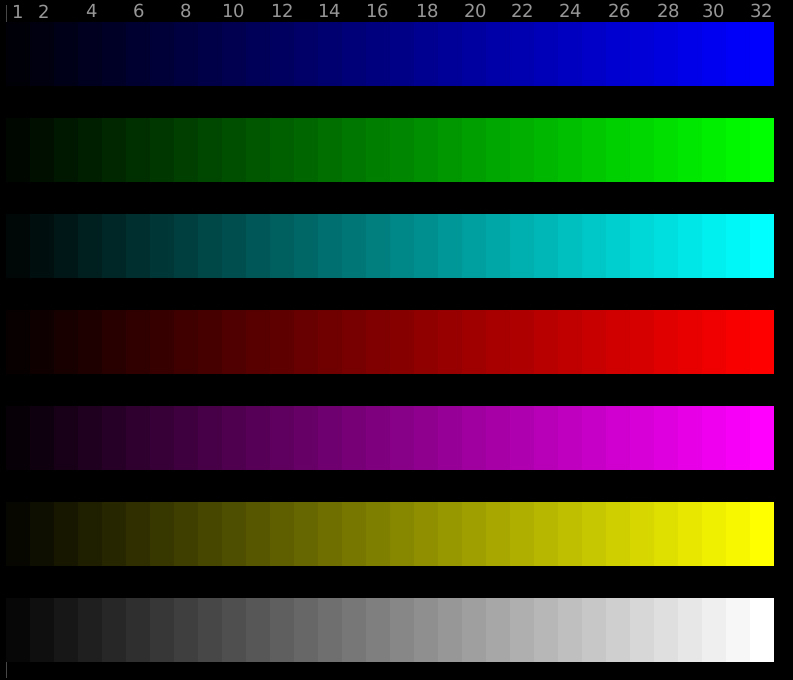Click the column number 26 label

pos(619,11)
